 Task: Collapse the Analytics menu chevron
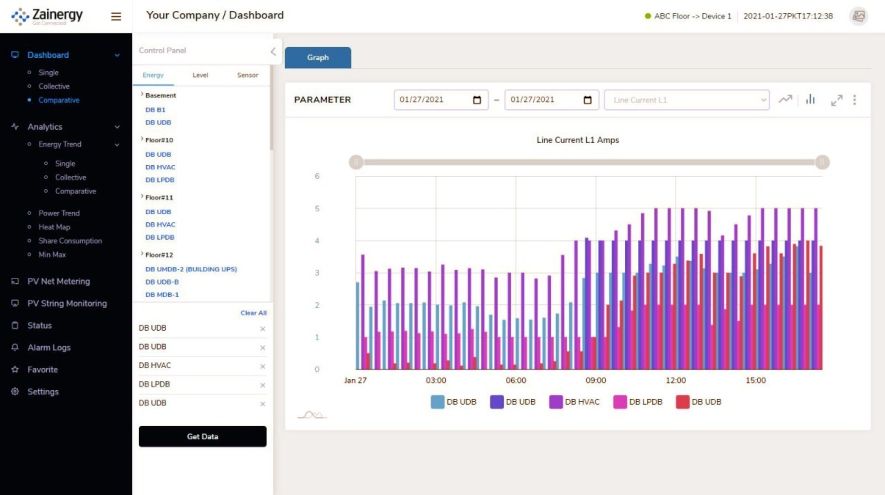point(117,127)
